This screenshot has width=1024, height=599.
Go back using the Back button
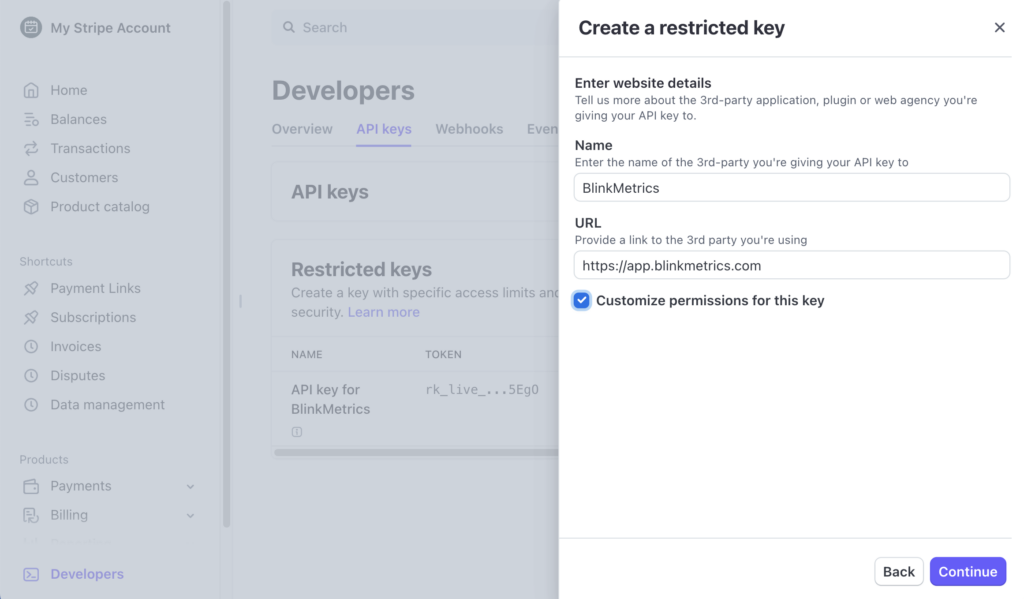[x=898, y=572]
